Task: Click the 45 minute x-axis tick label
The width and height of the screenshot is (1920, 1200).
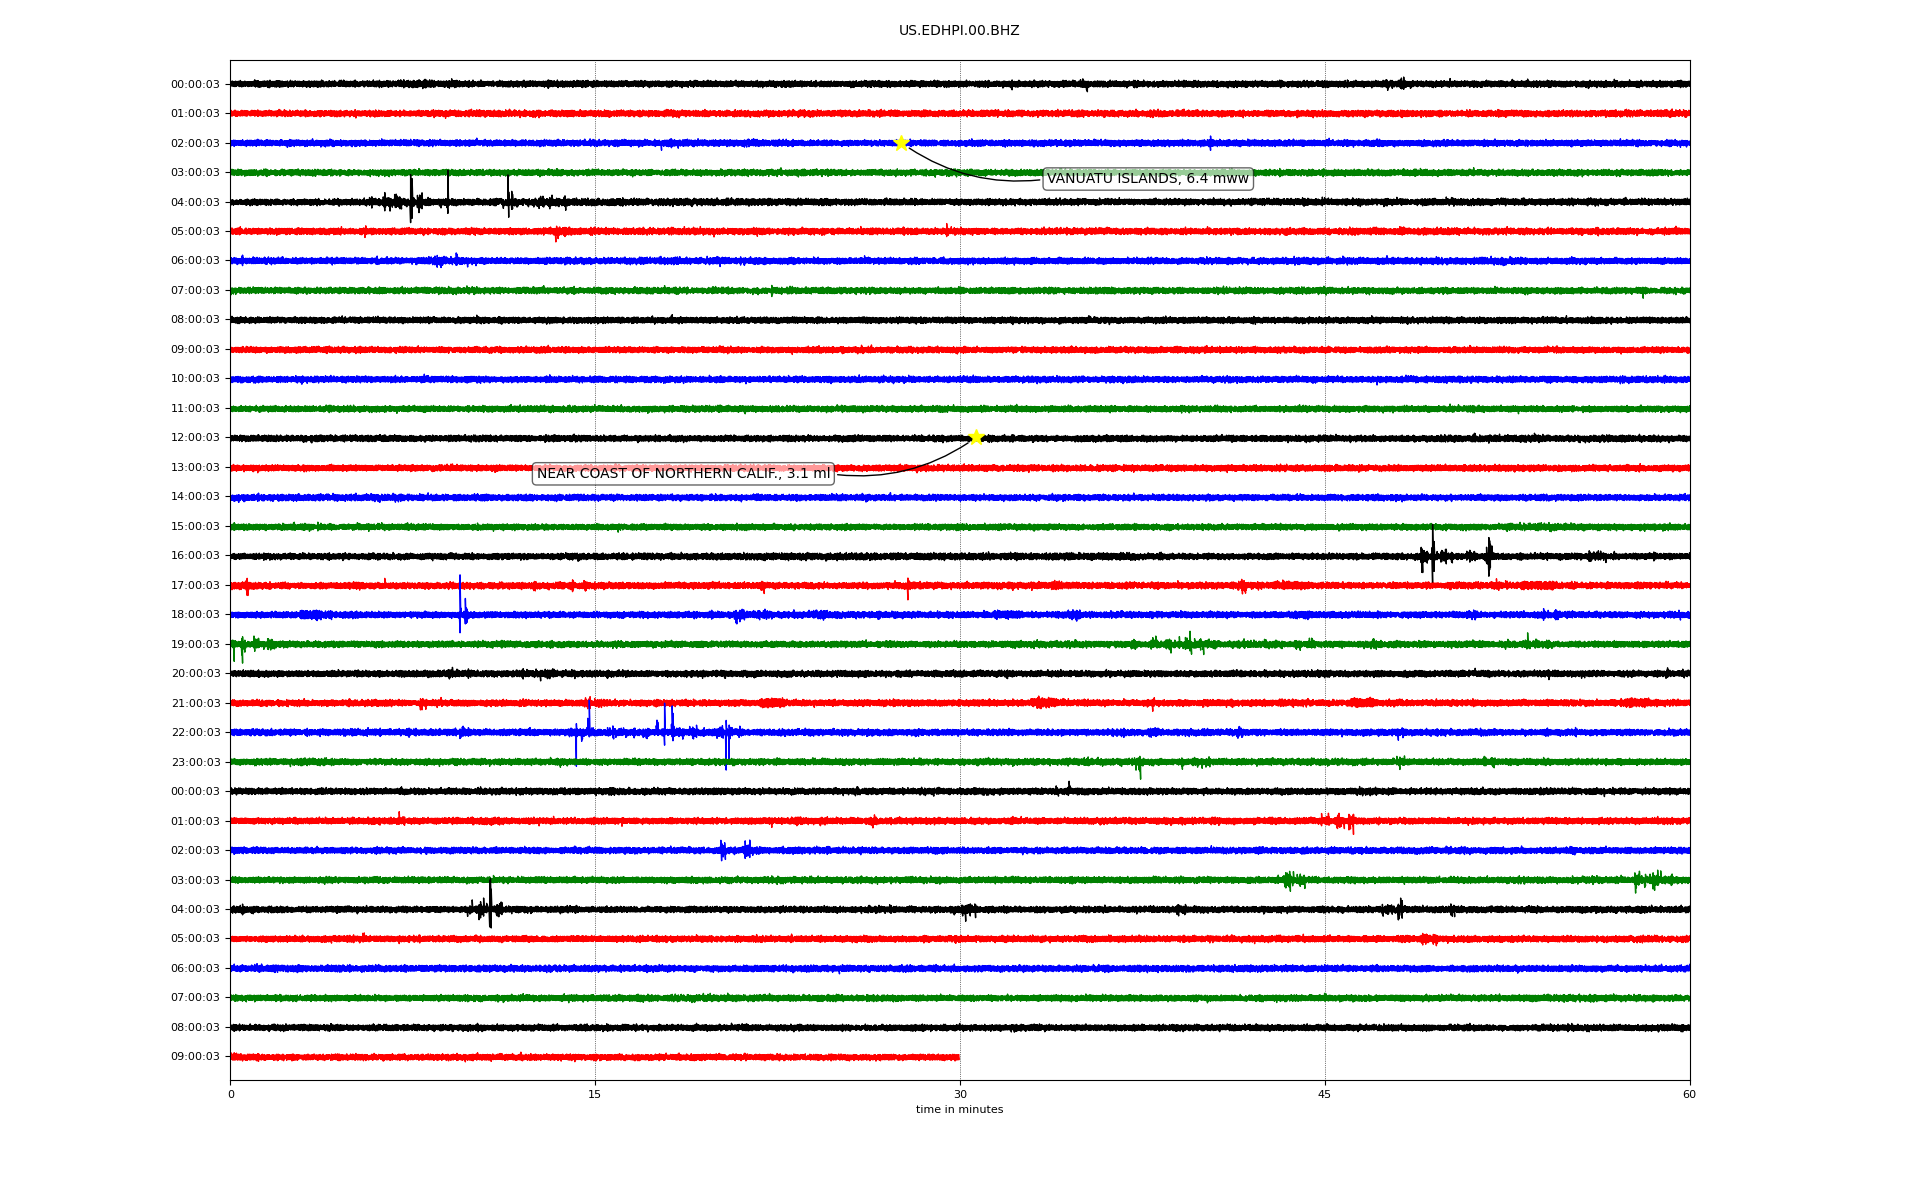Action: click(x=1325, y=1094)
